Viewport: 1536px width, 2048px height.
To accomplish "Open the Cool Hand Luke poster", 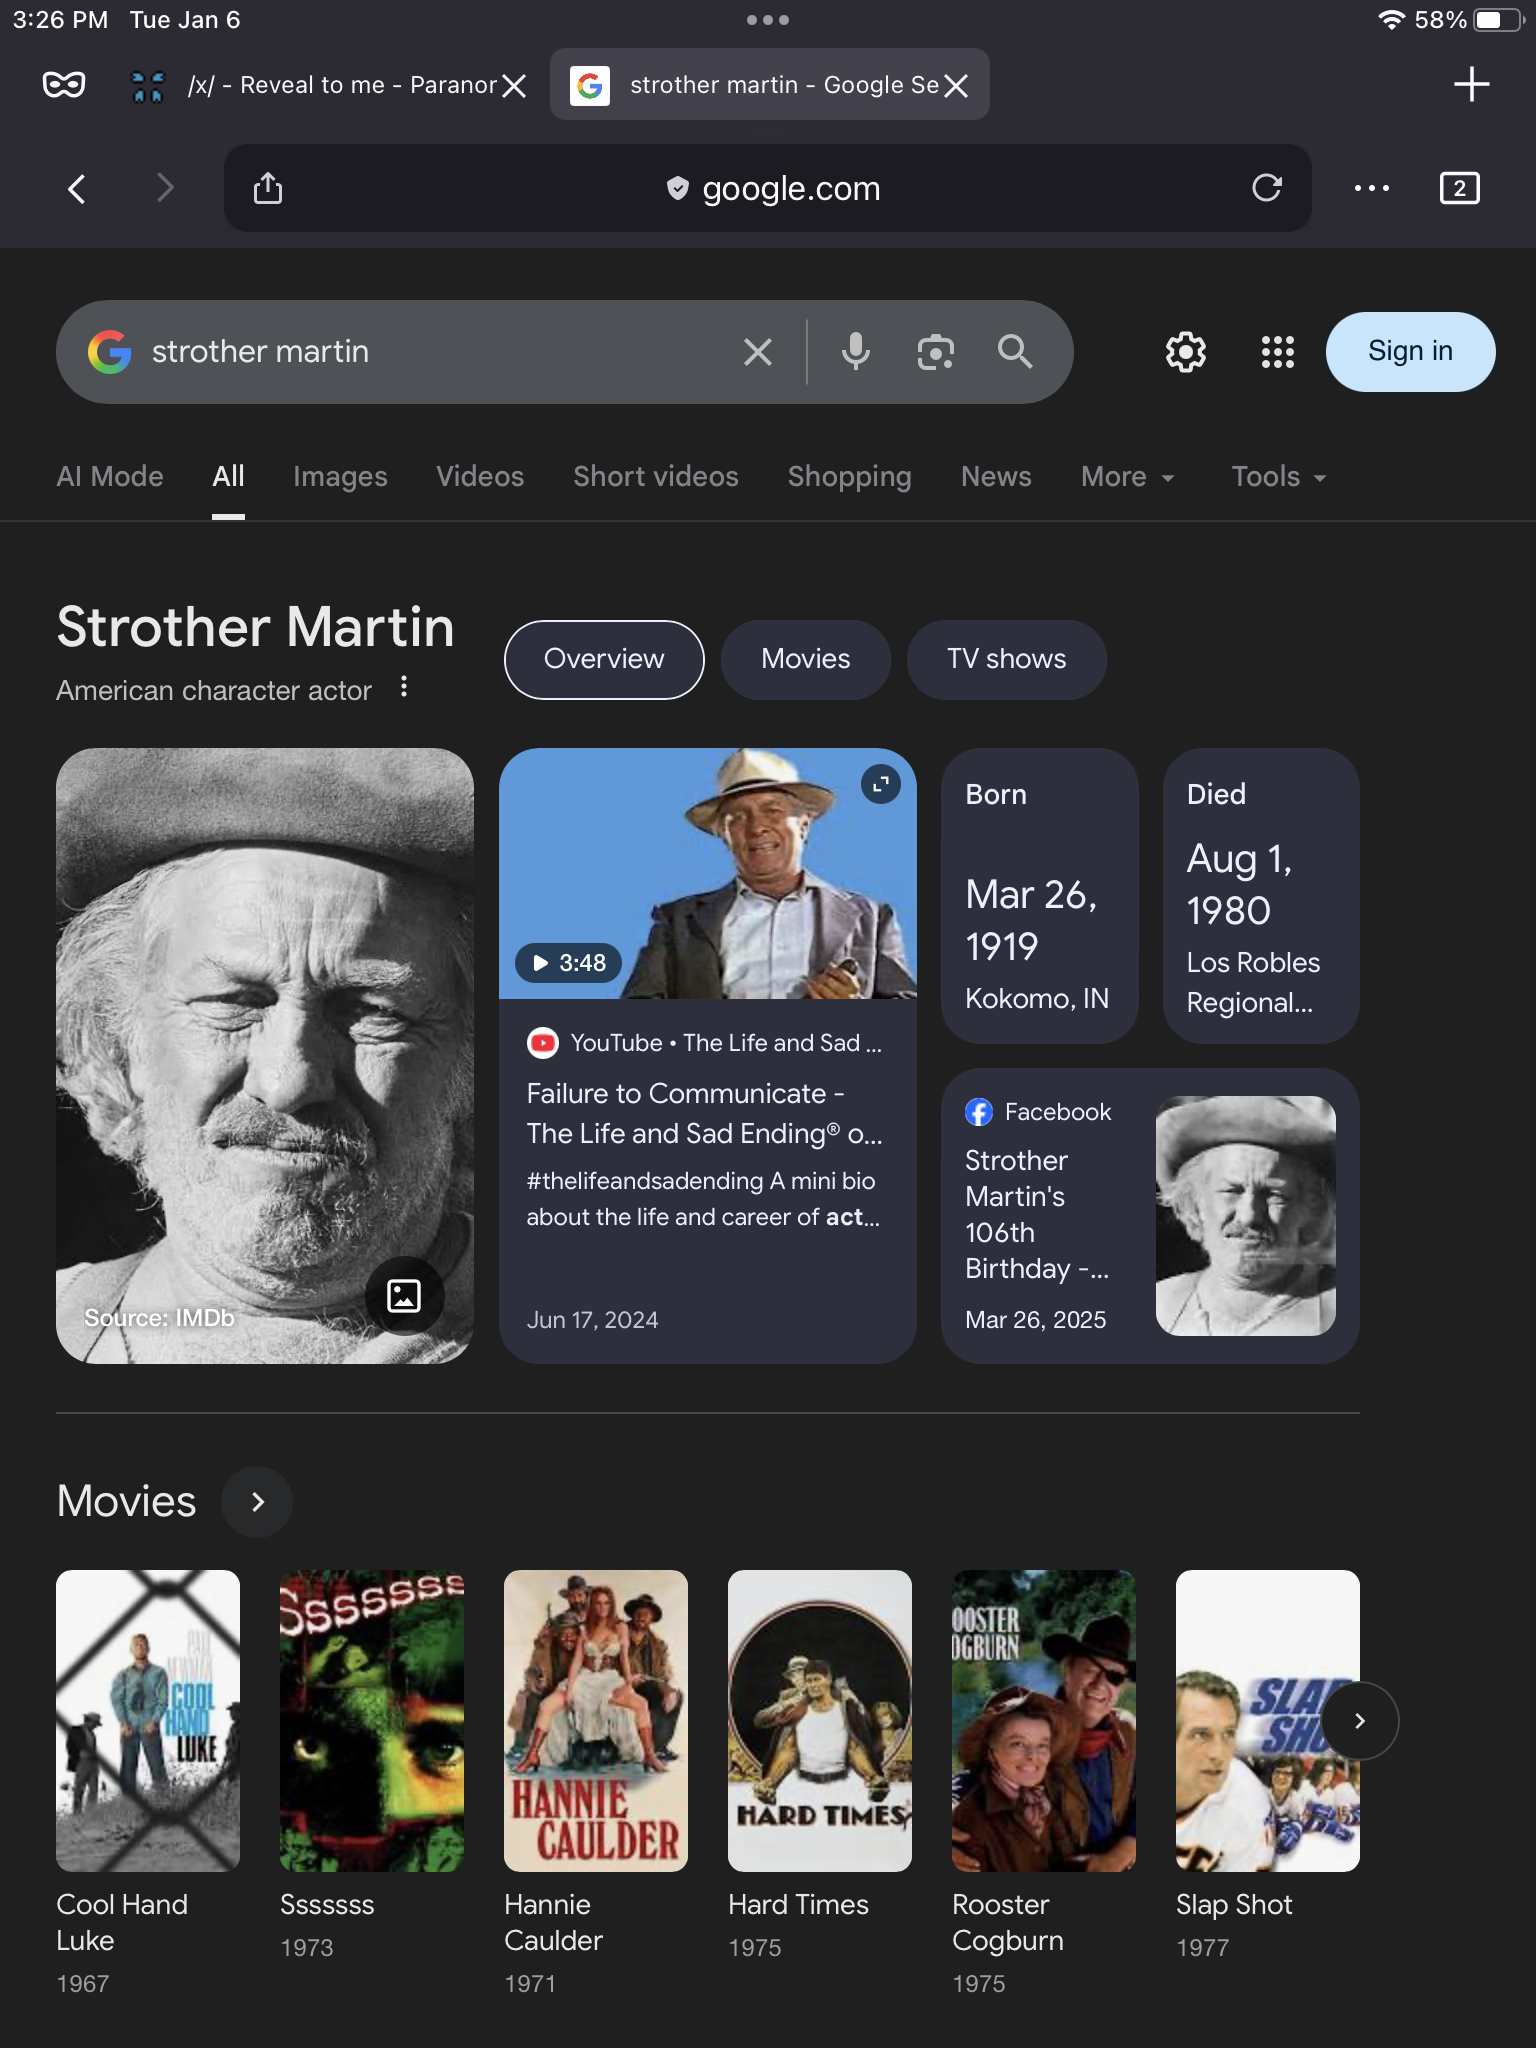I will 148,1721.
